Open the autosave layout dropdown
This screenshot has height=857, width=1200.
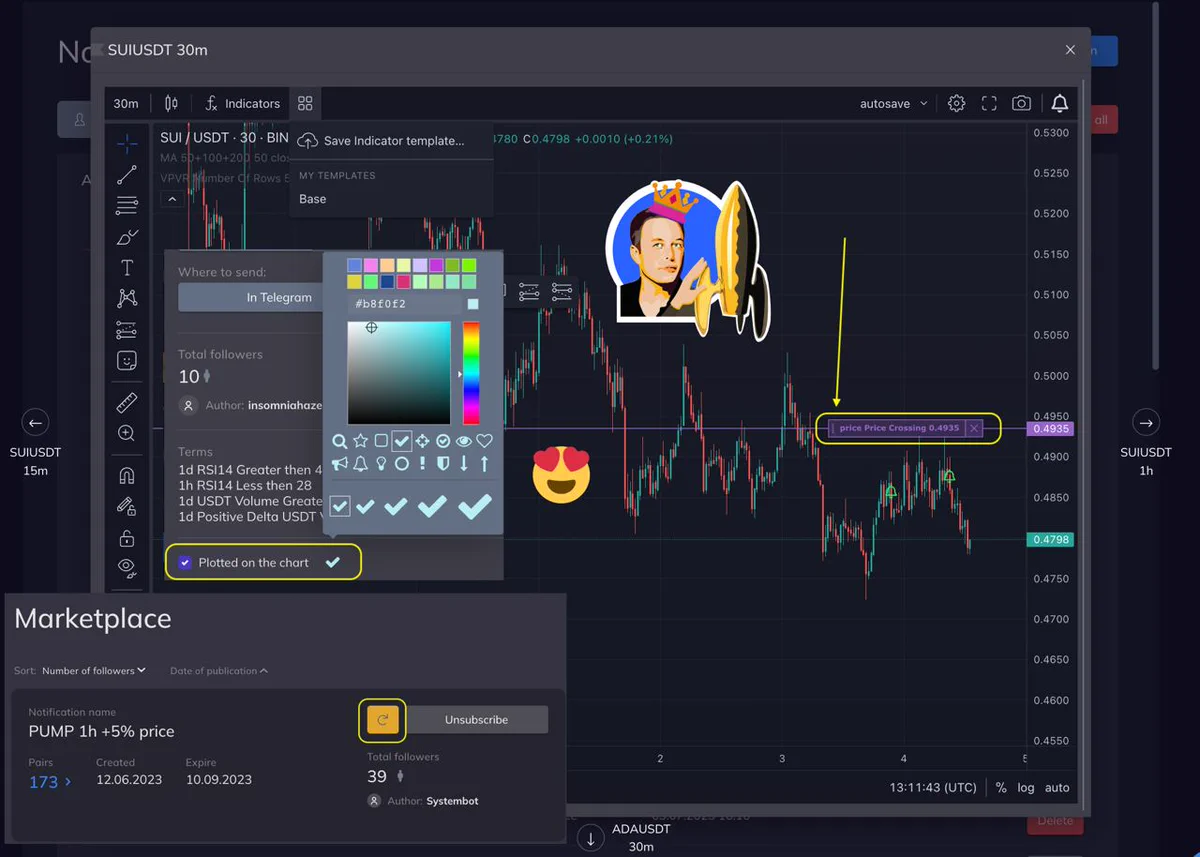click(894, 103)
